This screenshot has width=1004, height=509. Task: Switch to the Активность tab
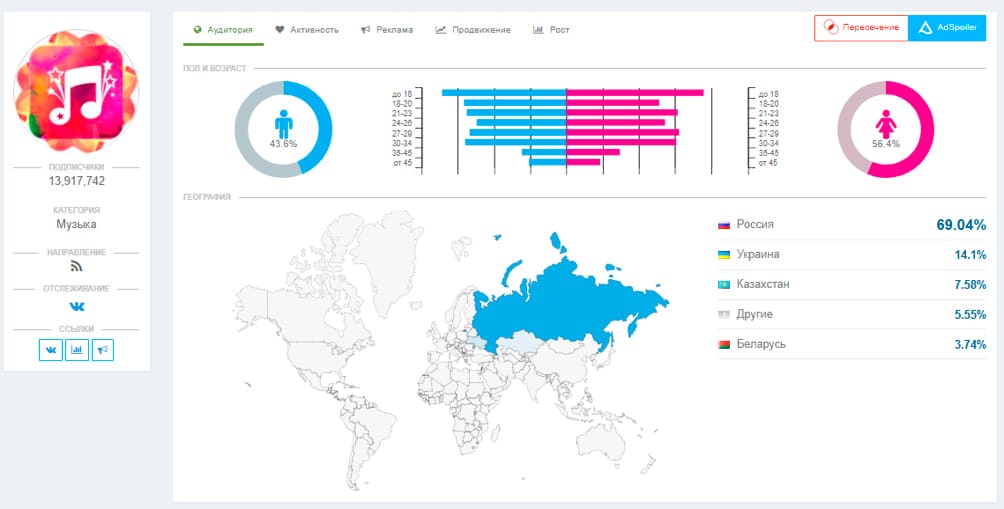point(307,30)
